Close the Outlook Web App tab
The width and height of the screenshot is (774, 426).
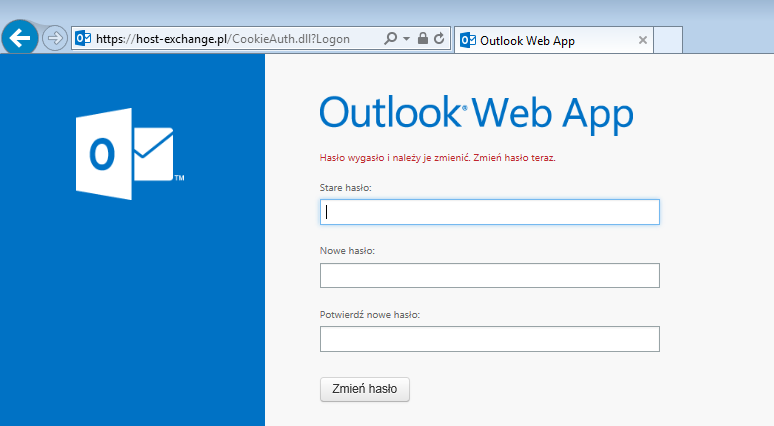click(x=643, y=40)
